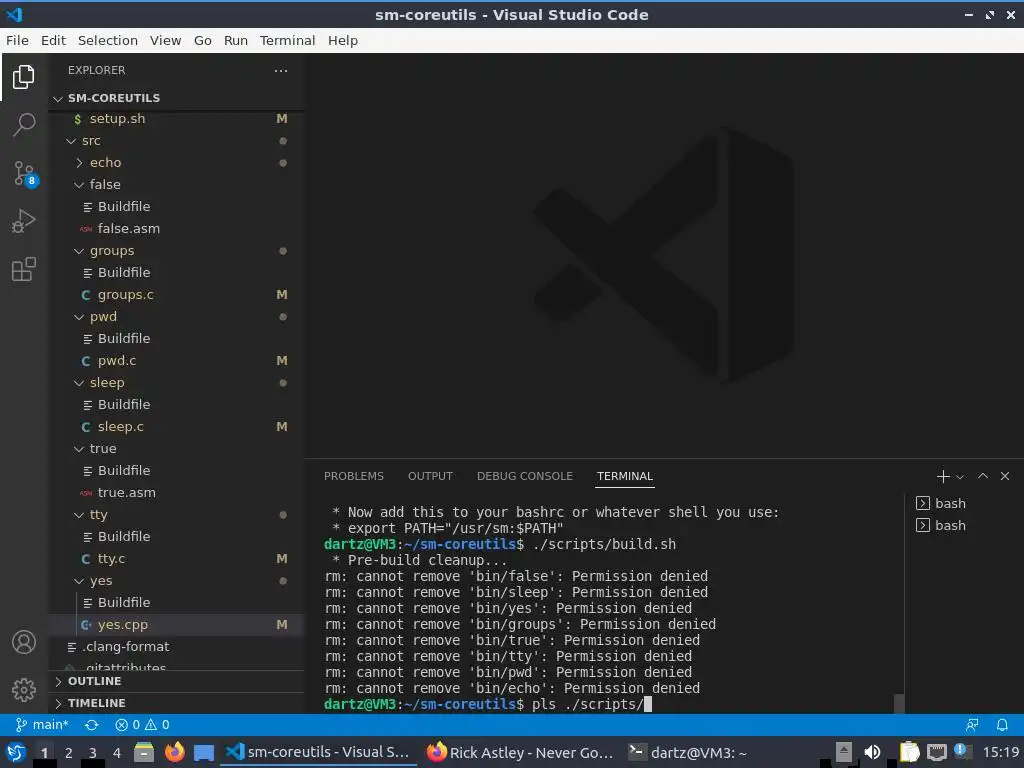Click the new terminal plus icon
This screenshot has width=1024, height=768.
point(942,477)
